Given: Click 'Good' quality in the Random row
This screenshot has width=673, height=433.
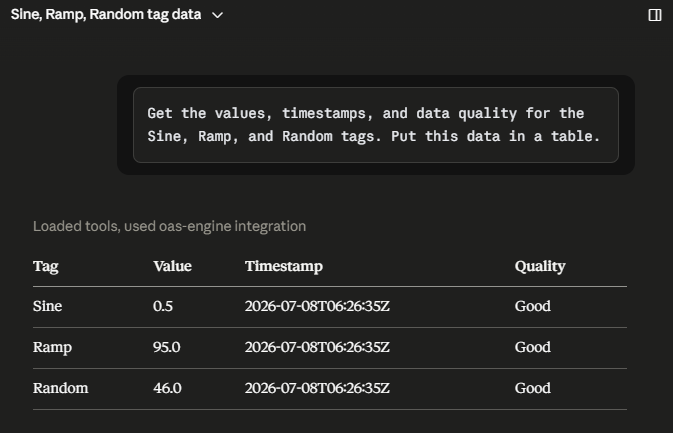Looking at the screenshot, I should (x=533, y=388).
